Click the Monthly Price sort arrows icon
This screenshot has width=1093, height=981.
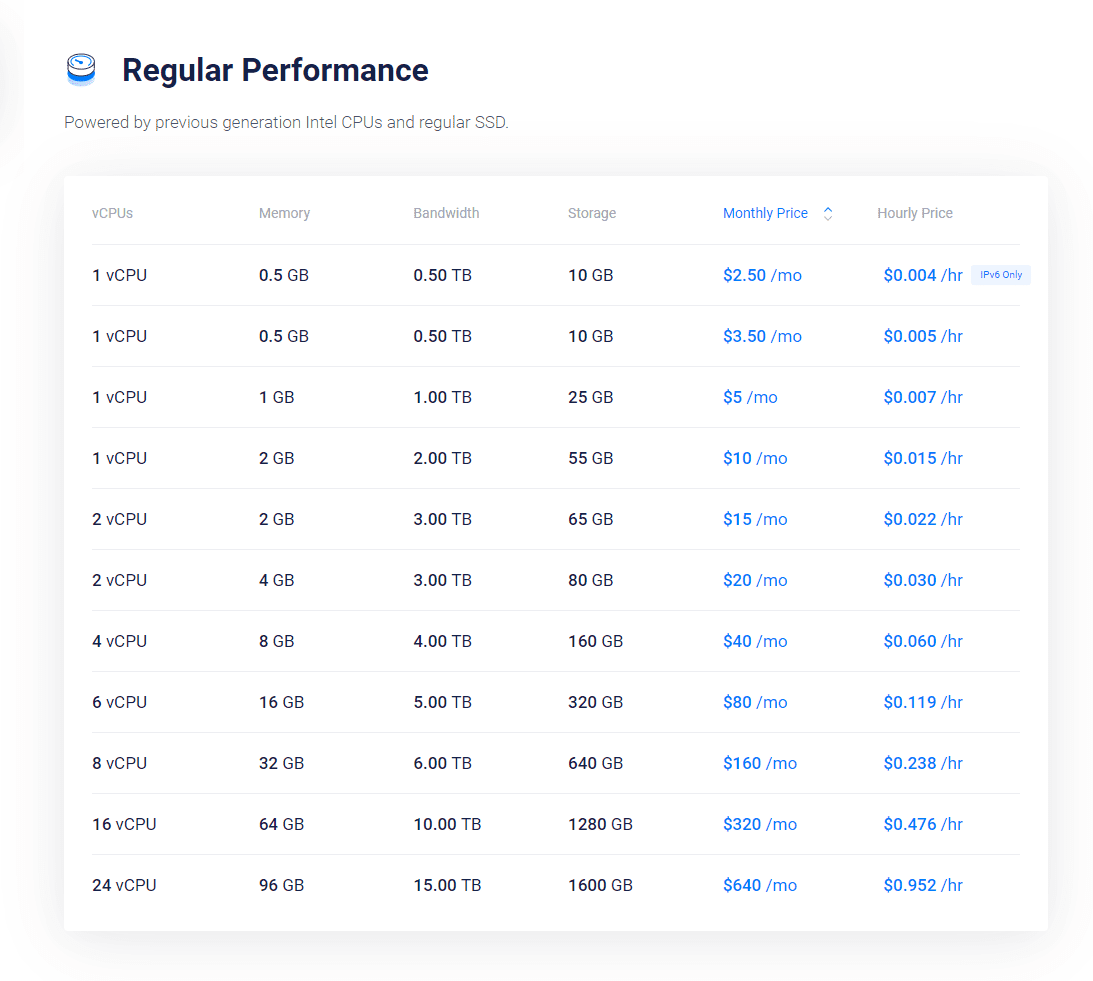827,213
